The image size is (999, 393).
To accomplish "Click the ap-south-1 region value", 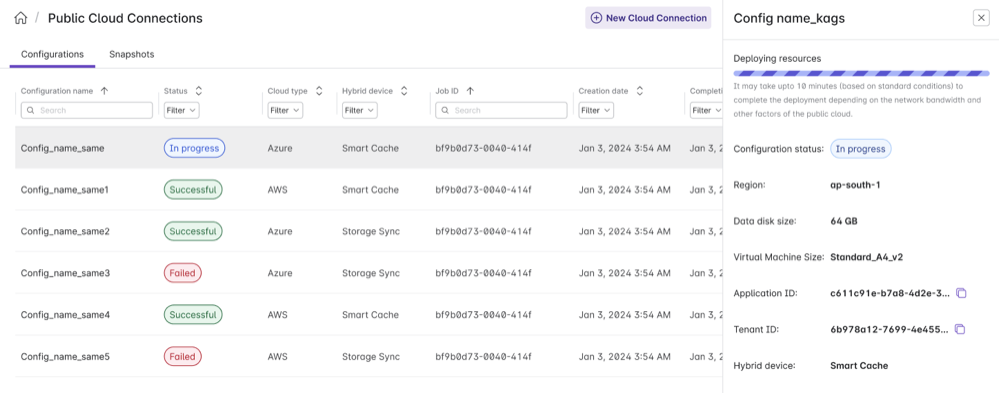I will 856,185.
